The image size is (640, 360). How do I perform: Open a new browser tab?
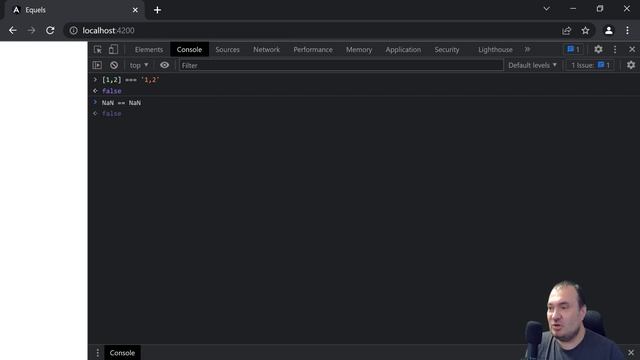[158, 10]
